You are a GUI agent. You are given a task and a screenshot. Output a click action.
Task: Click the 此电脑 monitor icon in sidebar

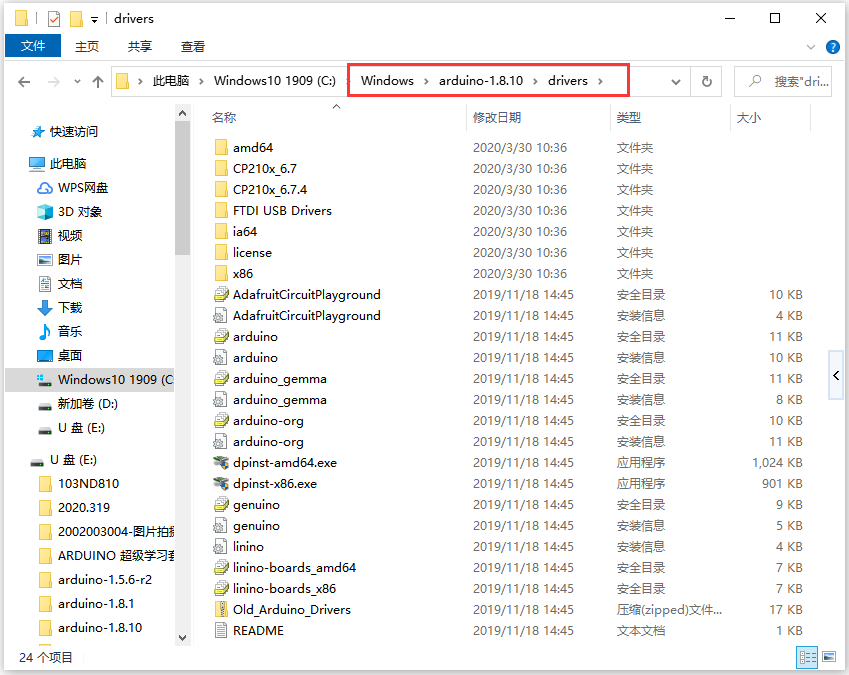click(37, 163)
